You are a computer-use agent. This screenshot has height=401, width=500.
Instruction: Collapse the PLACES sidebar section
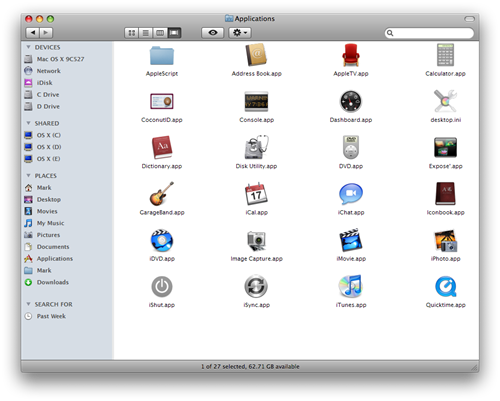coord(28,175)
